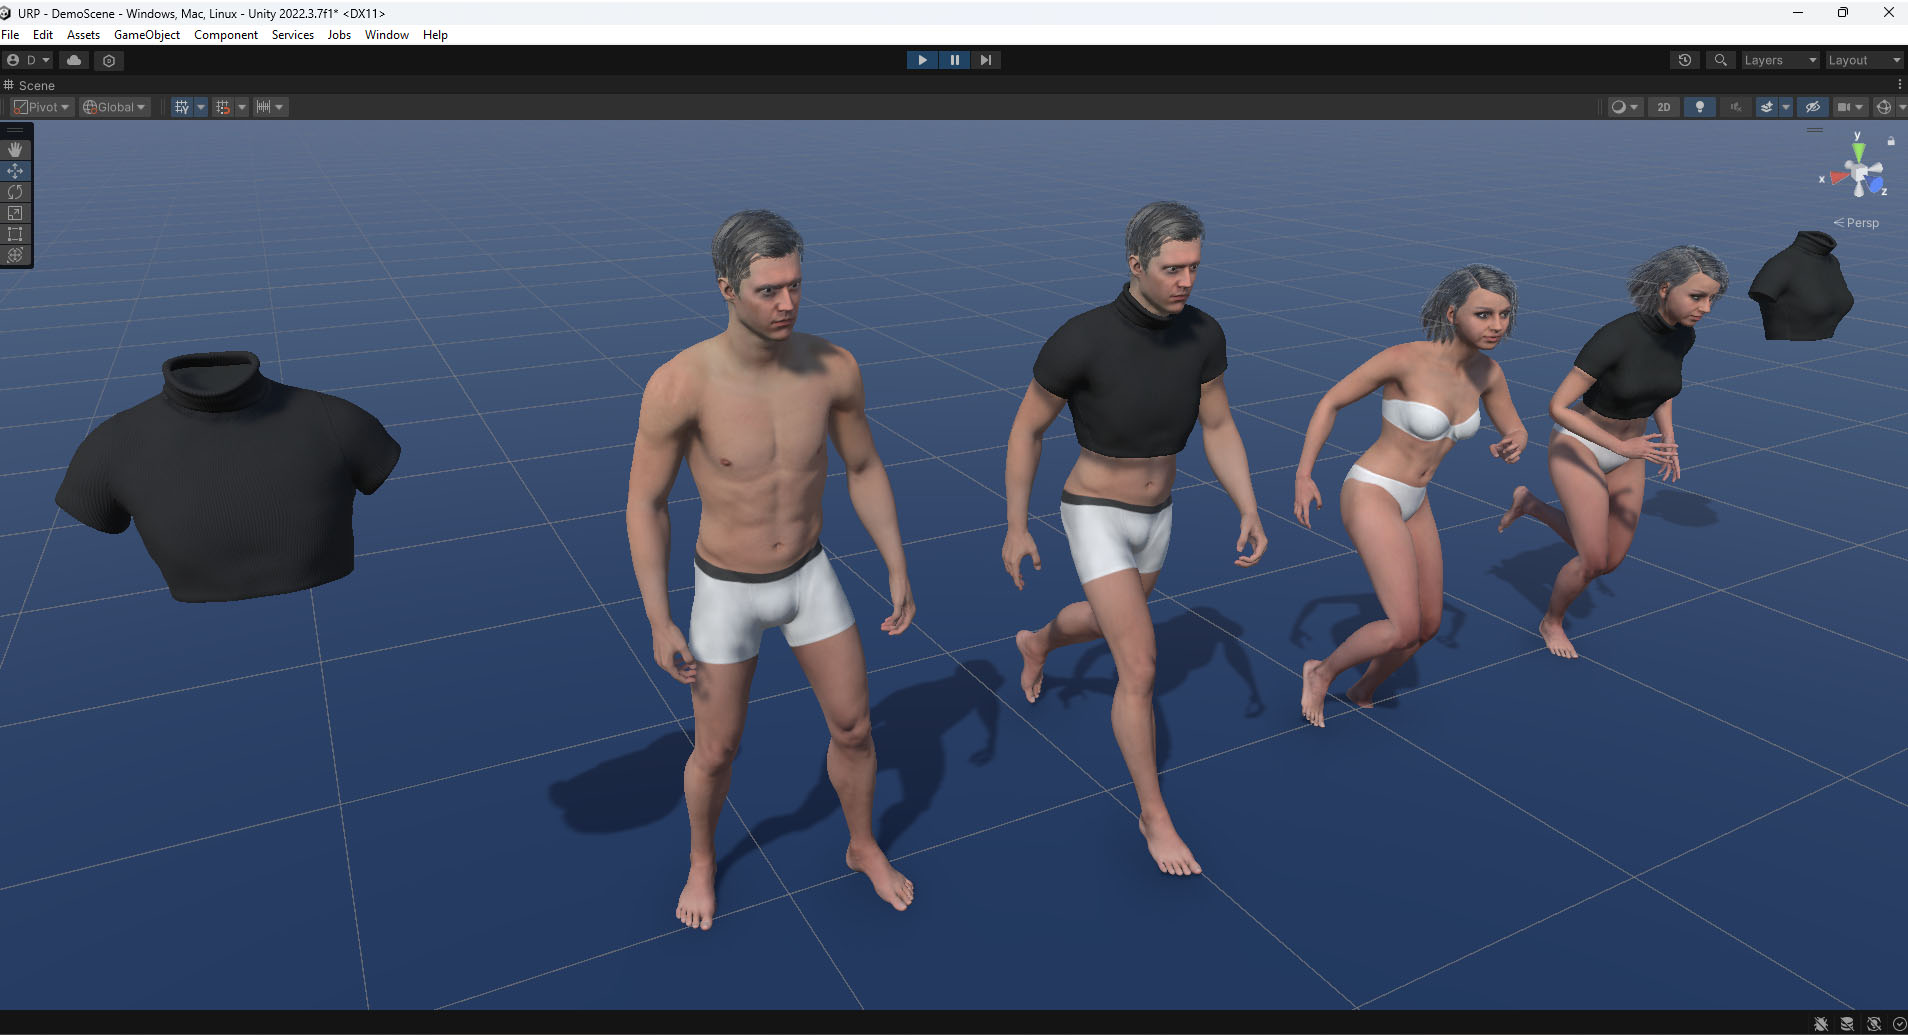This screenshot has height=1035, width=1908.
Task: Open the search window from the toolbar
Action: tap(1720, 60)
